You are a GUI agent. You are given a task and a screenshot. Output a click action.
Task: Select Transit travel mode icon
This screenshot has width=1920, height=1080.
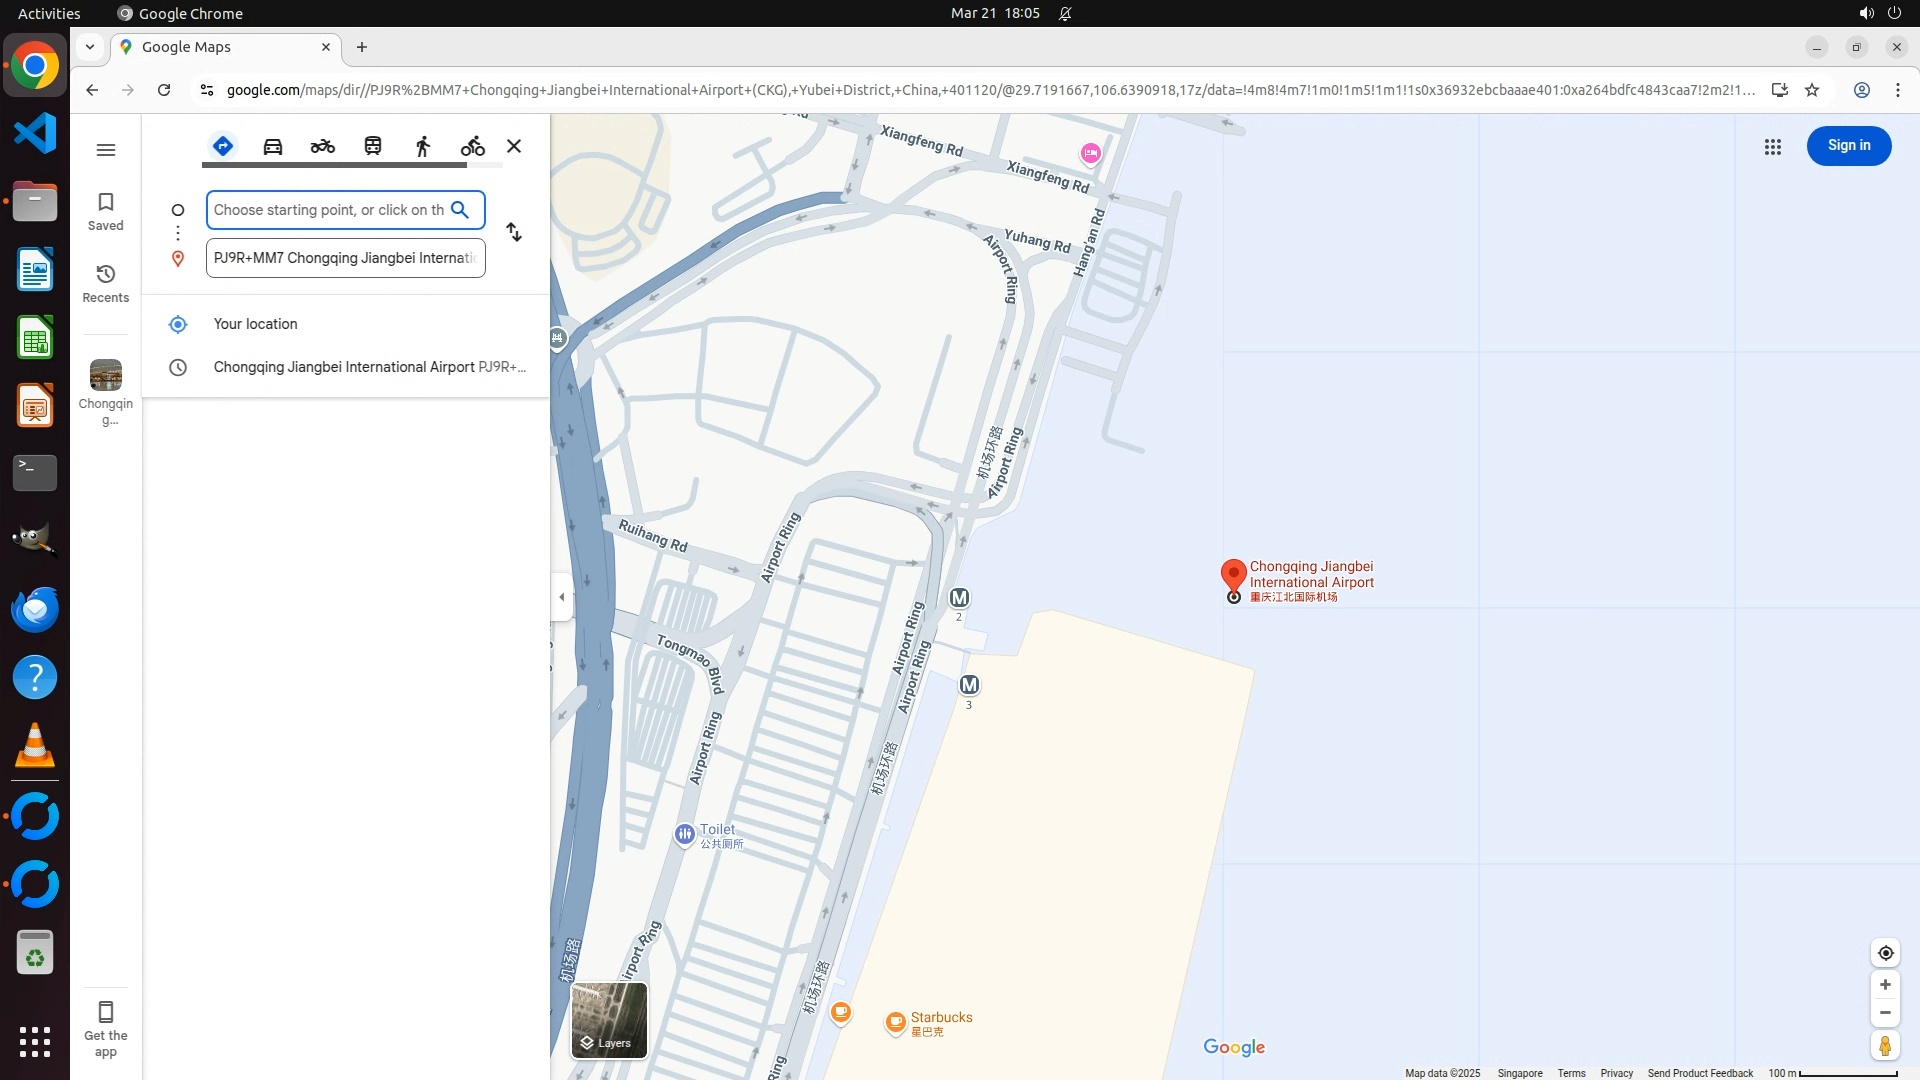tap(373, 146)
